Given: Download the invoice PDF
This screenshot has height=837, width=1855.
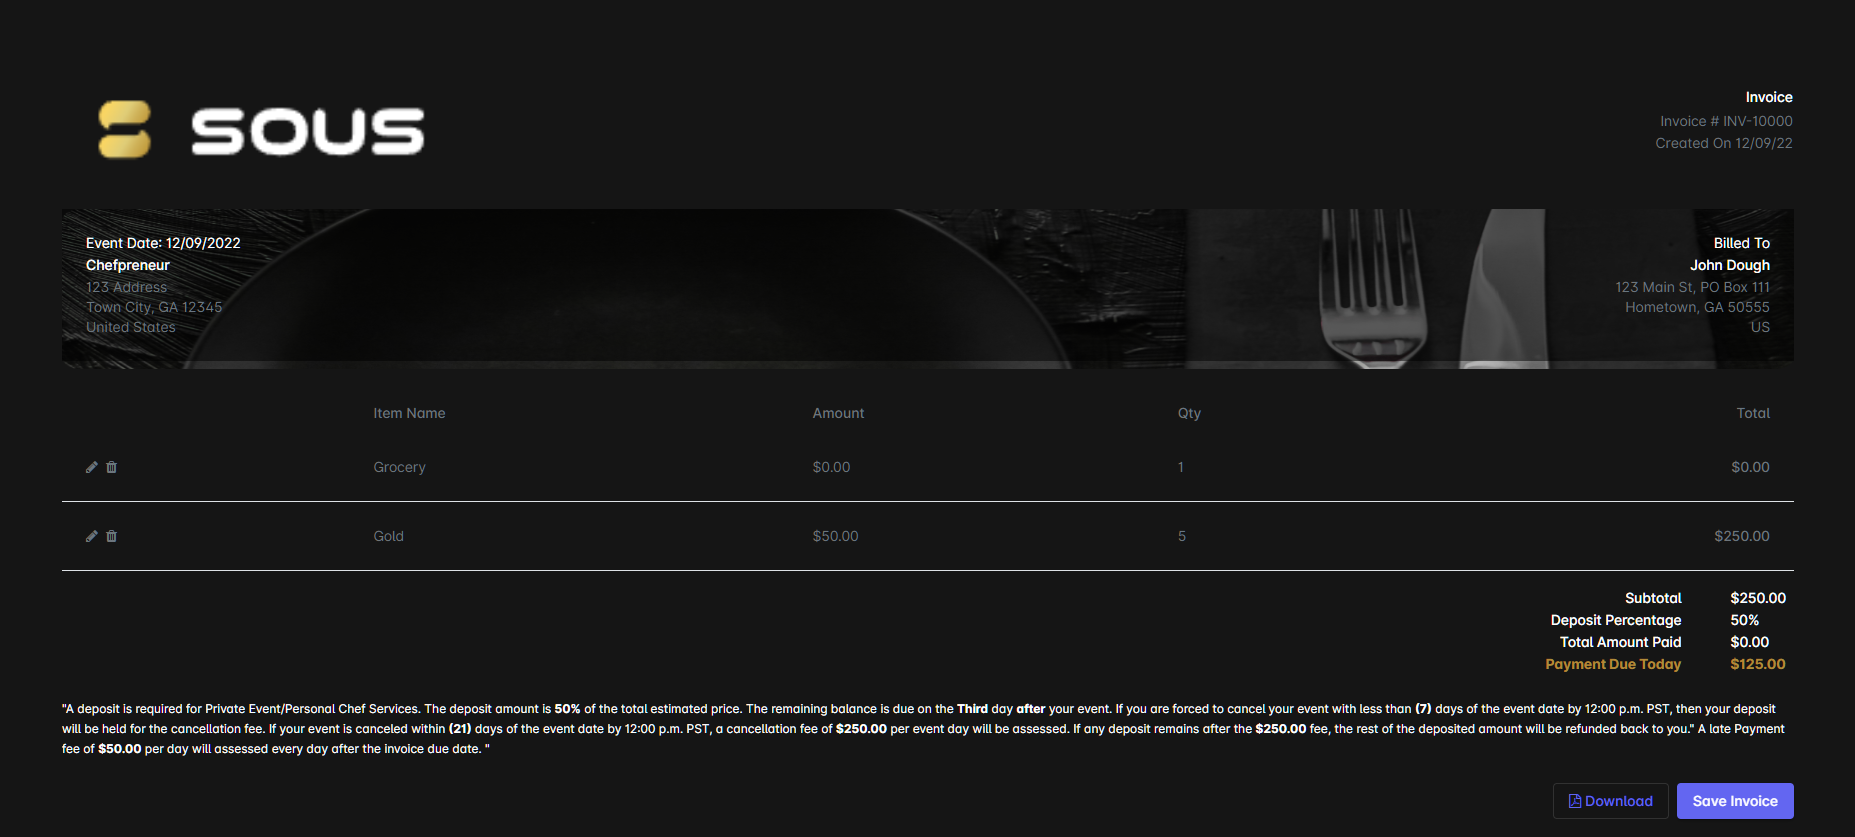Looking at the screenshot, I should pos(1610,801).
